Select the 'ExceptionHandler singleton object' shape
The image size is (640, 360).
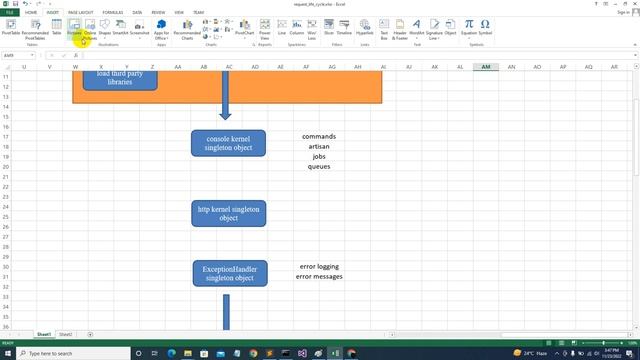click(x=230, y=273)
